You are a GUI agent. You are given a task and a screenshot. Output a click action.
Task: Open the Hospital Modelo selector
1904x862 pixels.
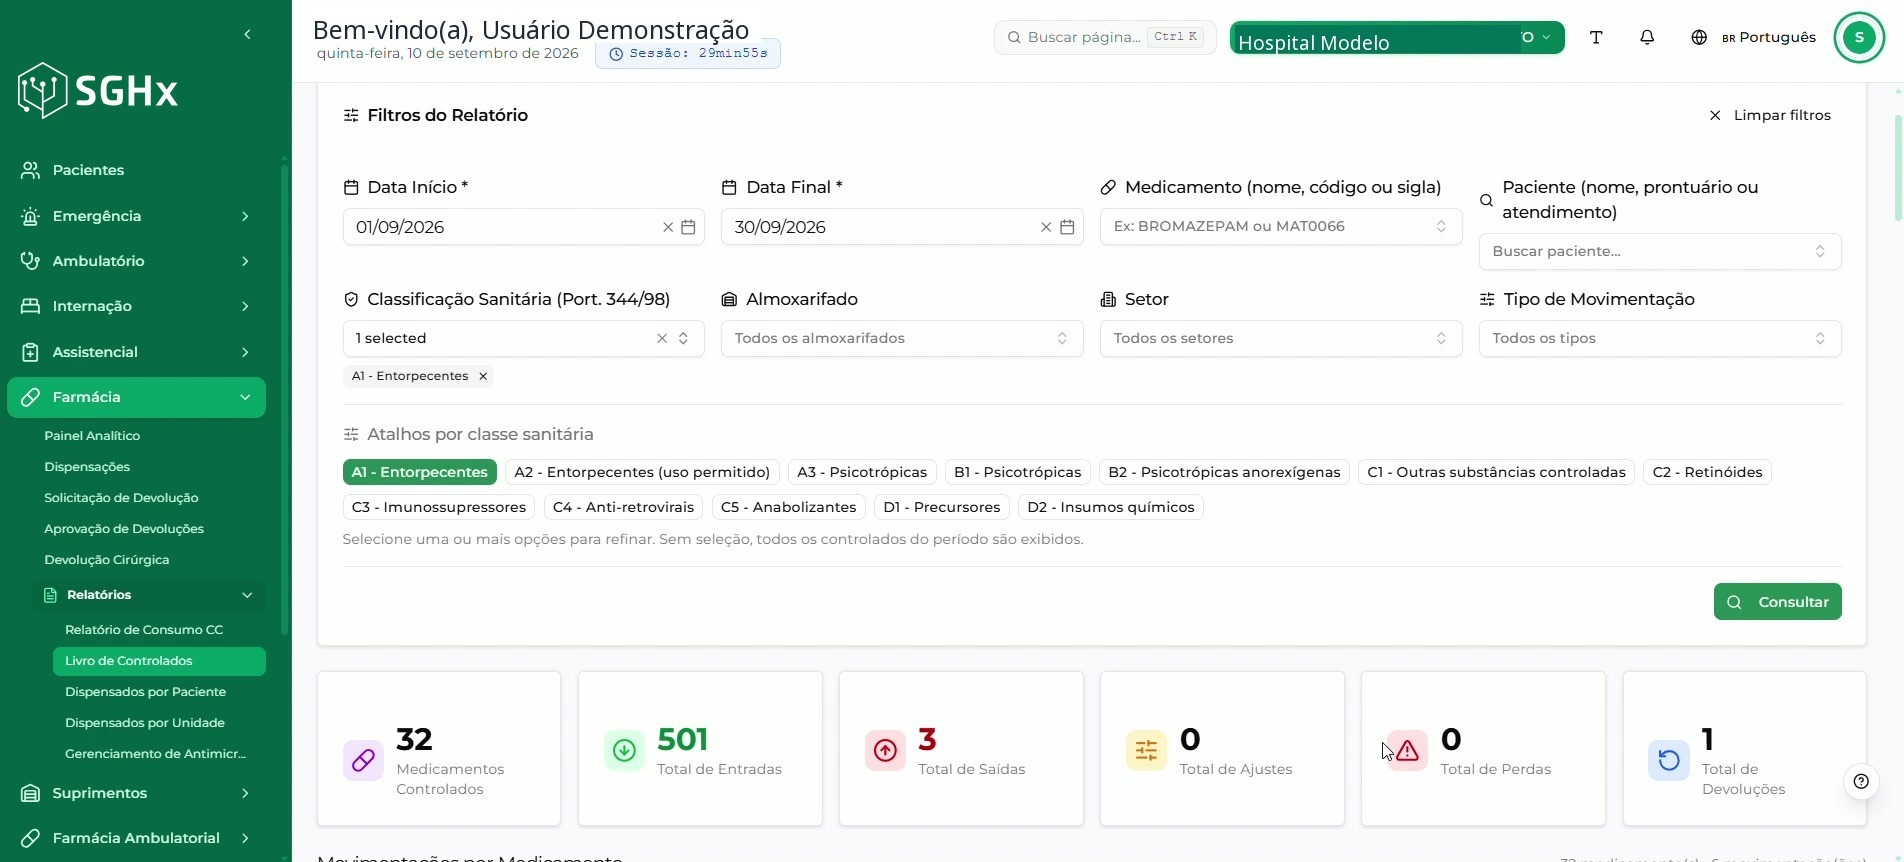tap(1397, 38)
